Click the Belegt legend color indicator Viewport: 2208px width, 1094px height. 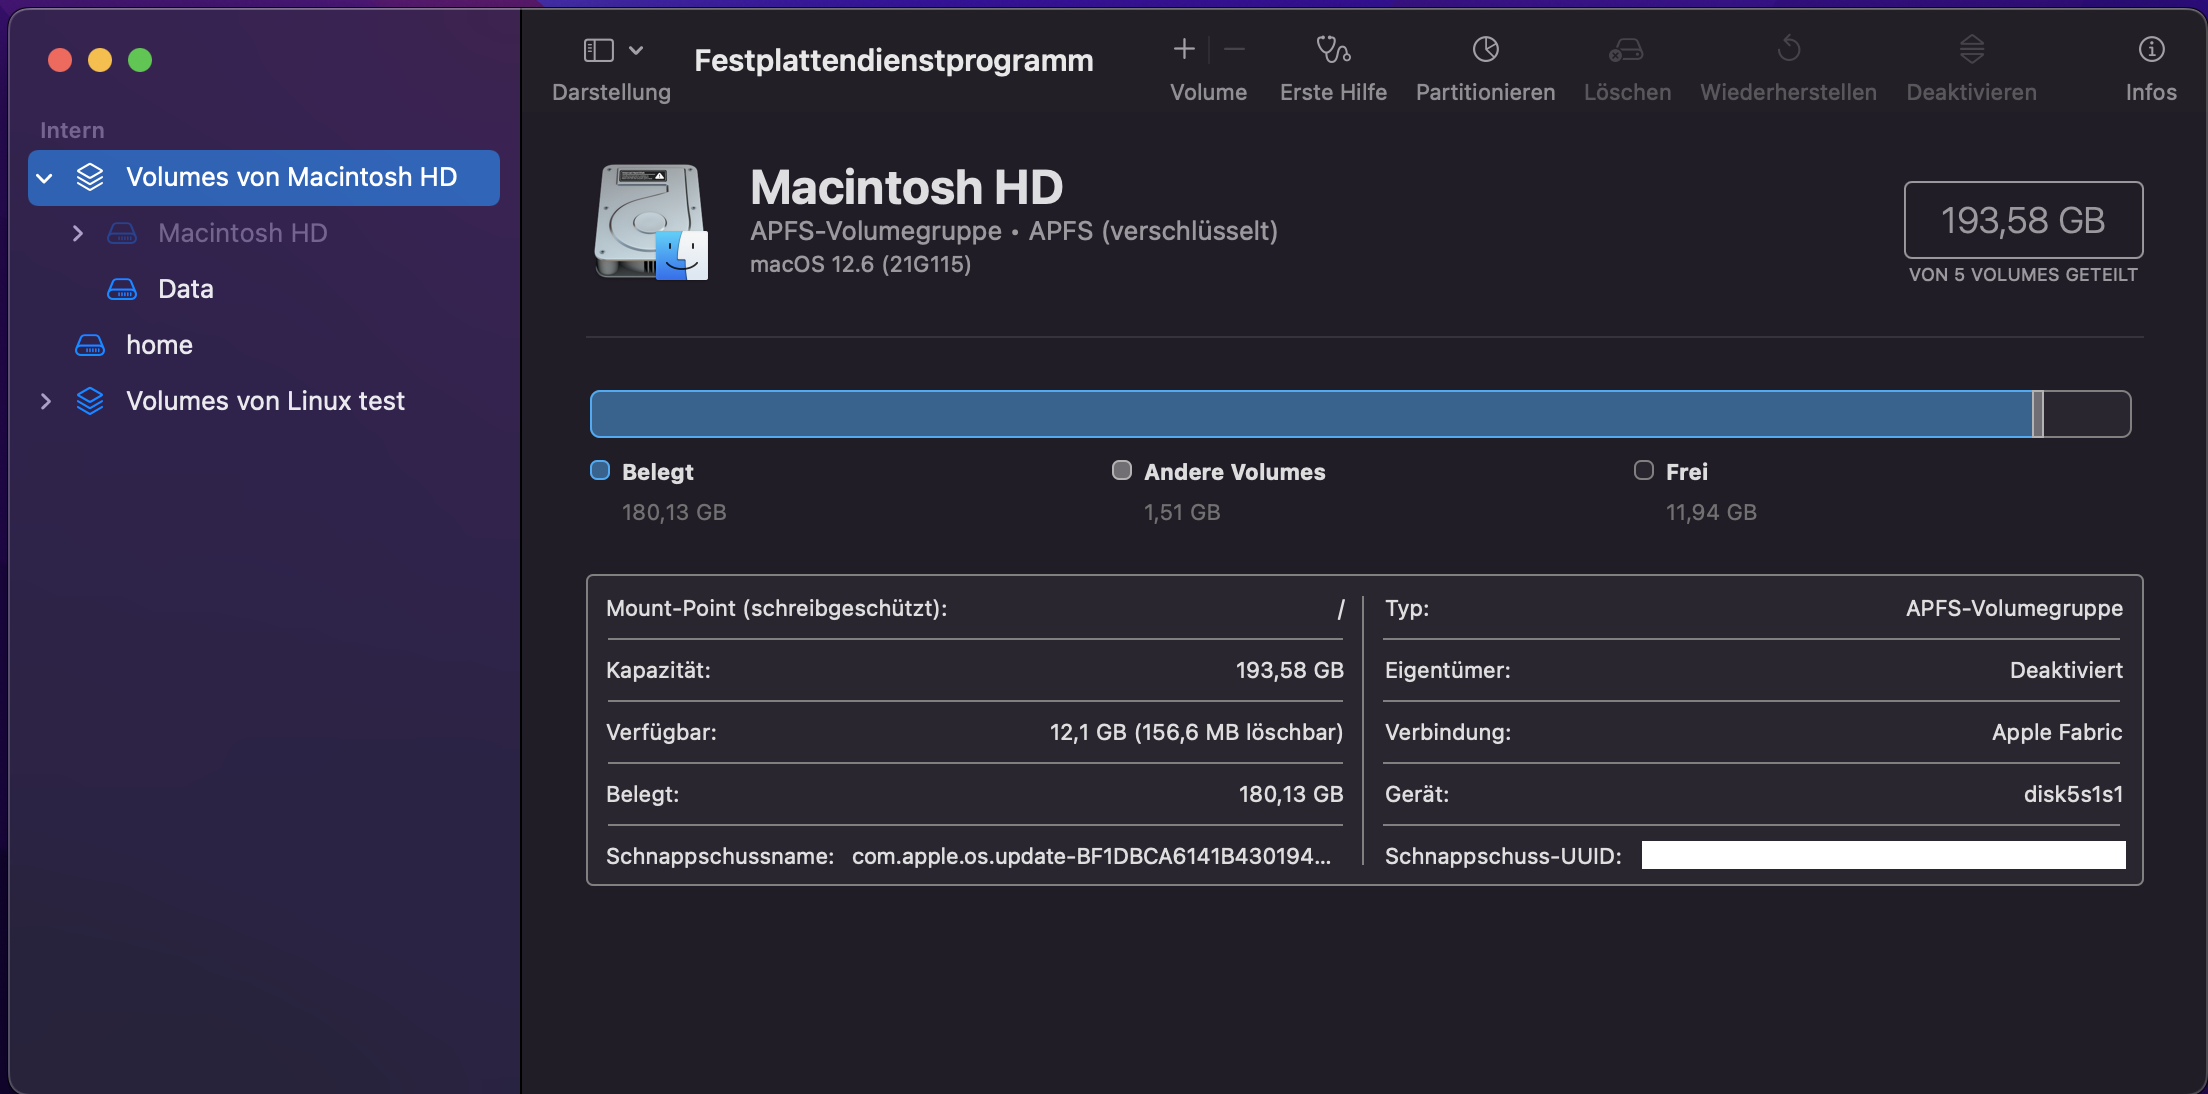point(600,470)
